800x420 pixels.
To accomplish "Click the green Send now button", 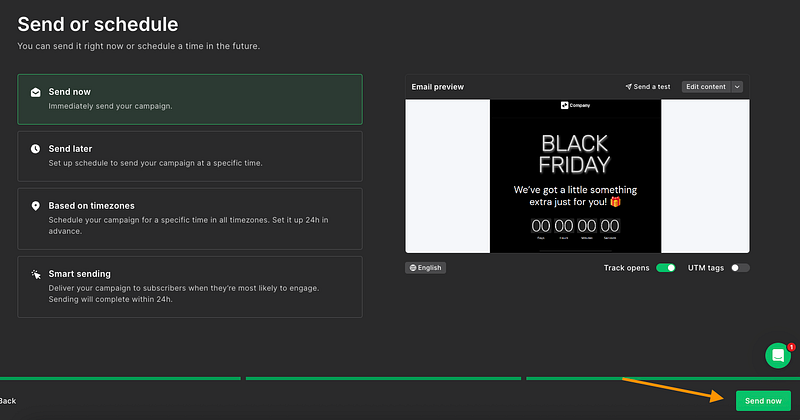I will 763,401.
